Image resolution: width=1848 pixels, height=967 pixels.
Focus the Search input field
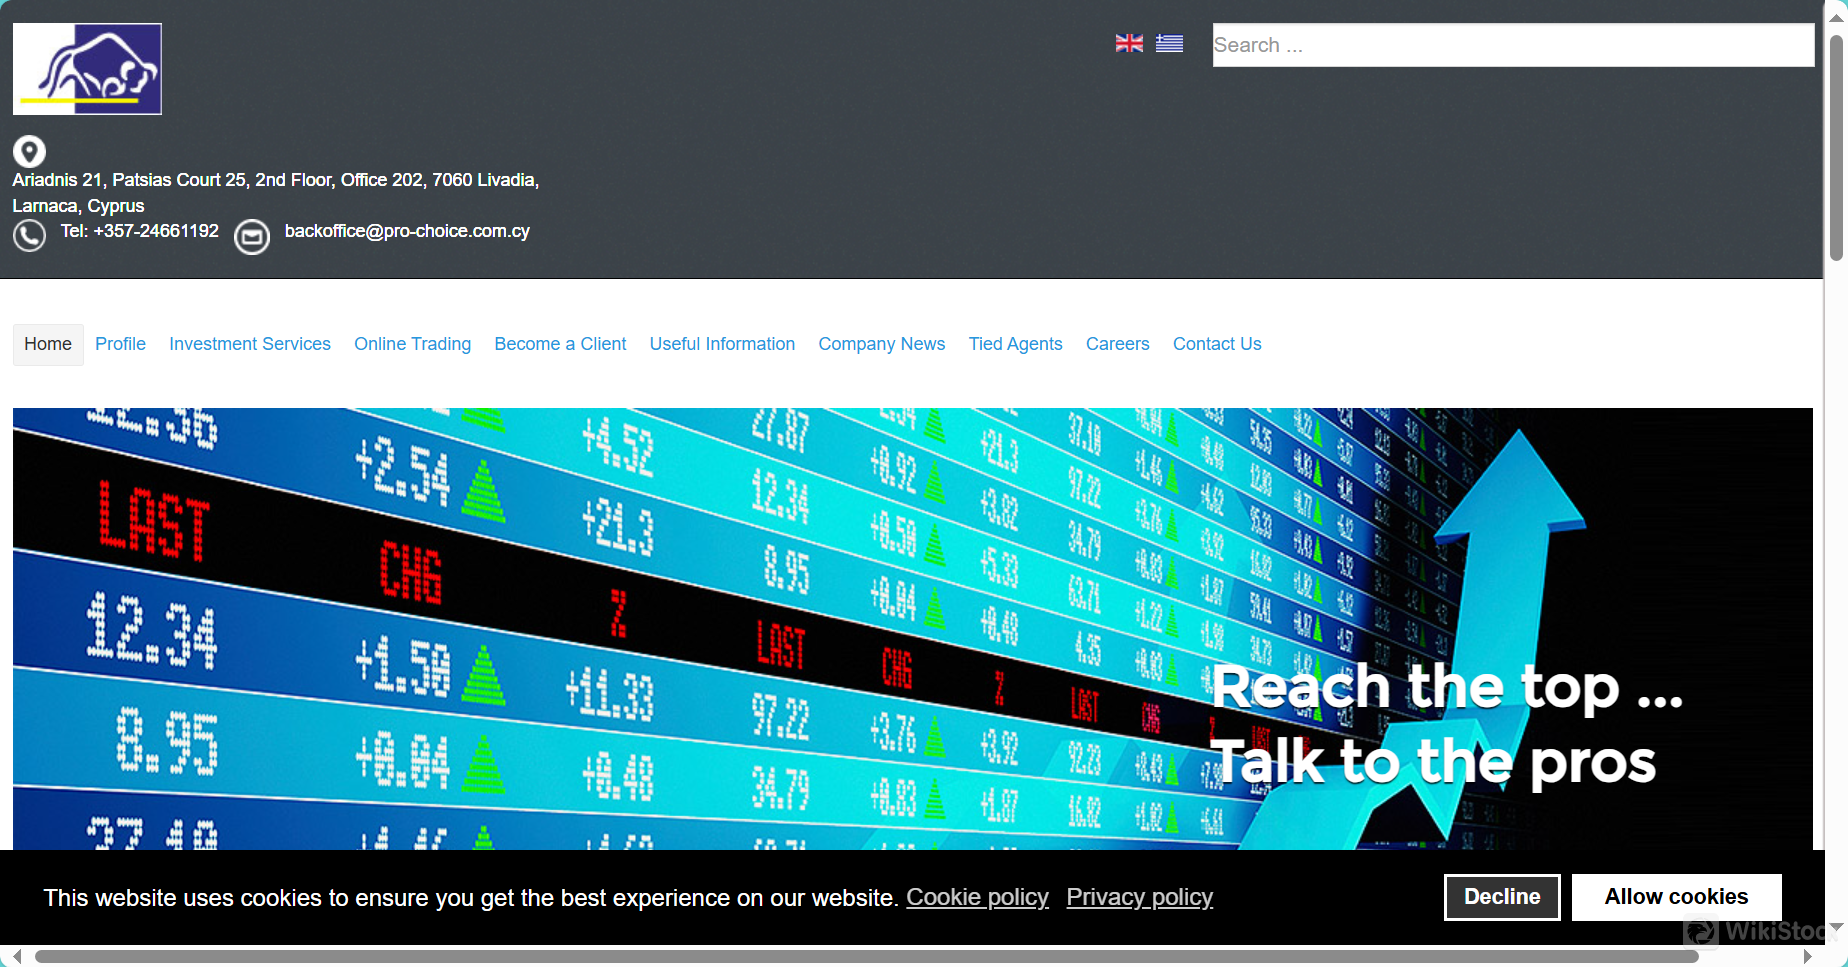coord(1512,45)
